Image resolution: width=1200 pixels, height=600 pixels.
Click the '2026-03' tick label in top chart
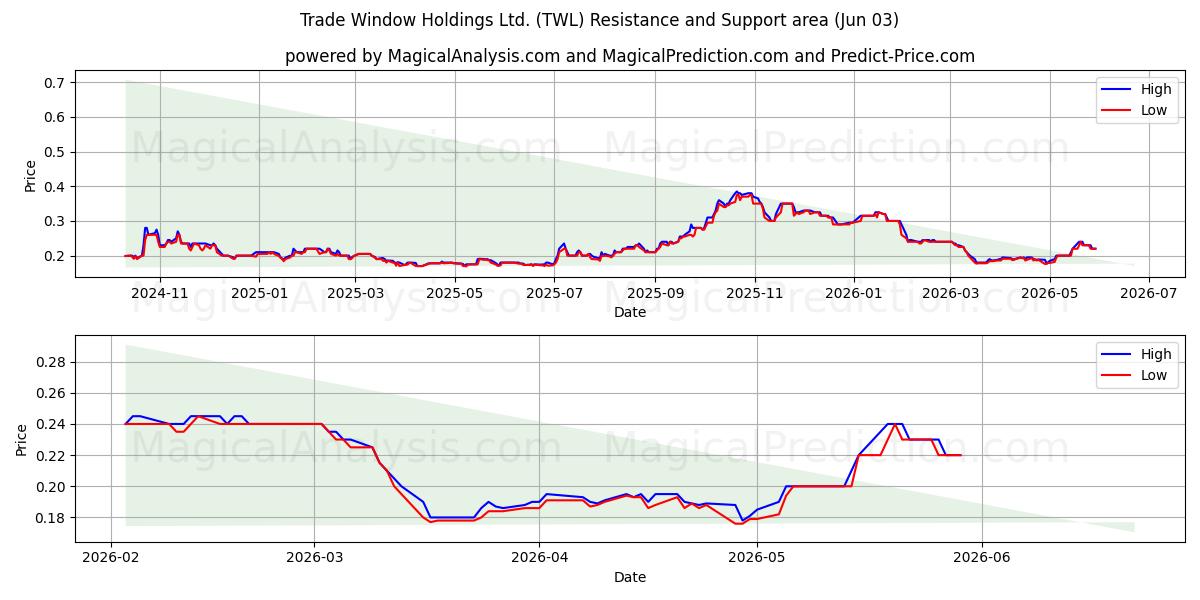click(949, 293)
